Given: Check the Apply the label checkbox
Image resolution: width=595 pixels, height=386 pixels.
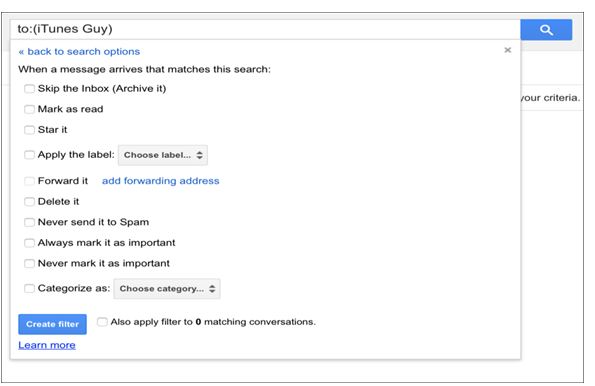Looking at the screenshot, I should (x=29, y=155).
